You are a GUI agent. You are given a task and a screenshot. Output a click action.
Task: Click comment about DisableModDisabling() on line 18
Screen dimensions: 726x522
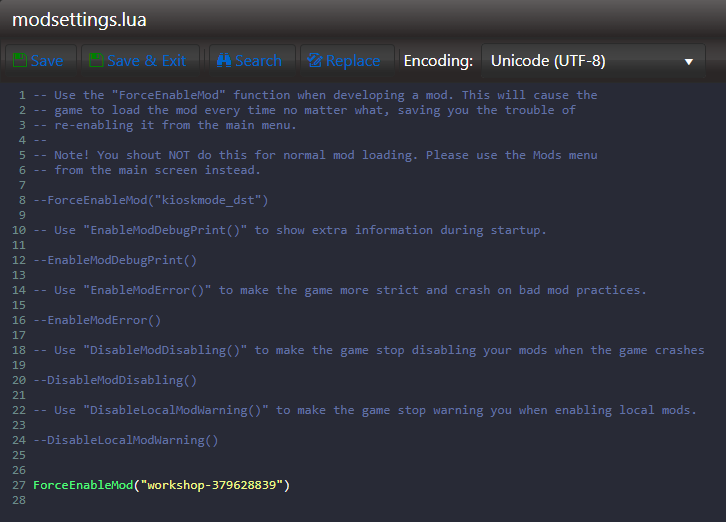[x=369, y=350]
